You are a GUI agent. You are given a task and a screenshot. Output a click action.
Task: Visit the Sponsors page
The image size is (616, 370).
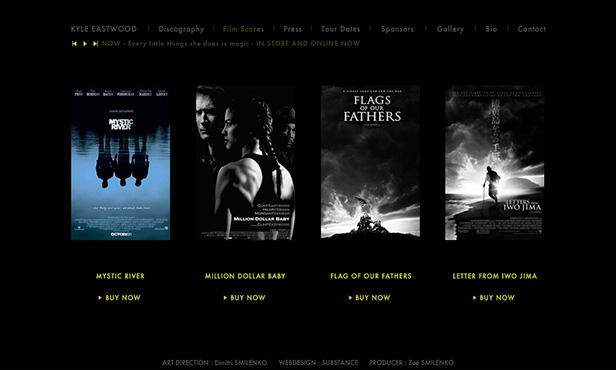tap(397, 29)
